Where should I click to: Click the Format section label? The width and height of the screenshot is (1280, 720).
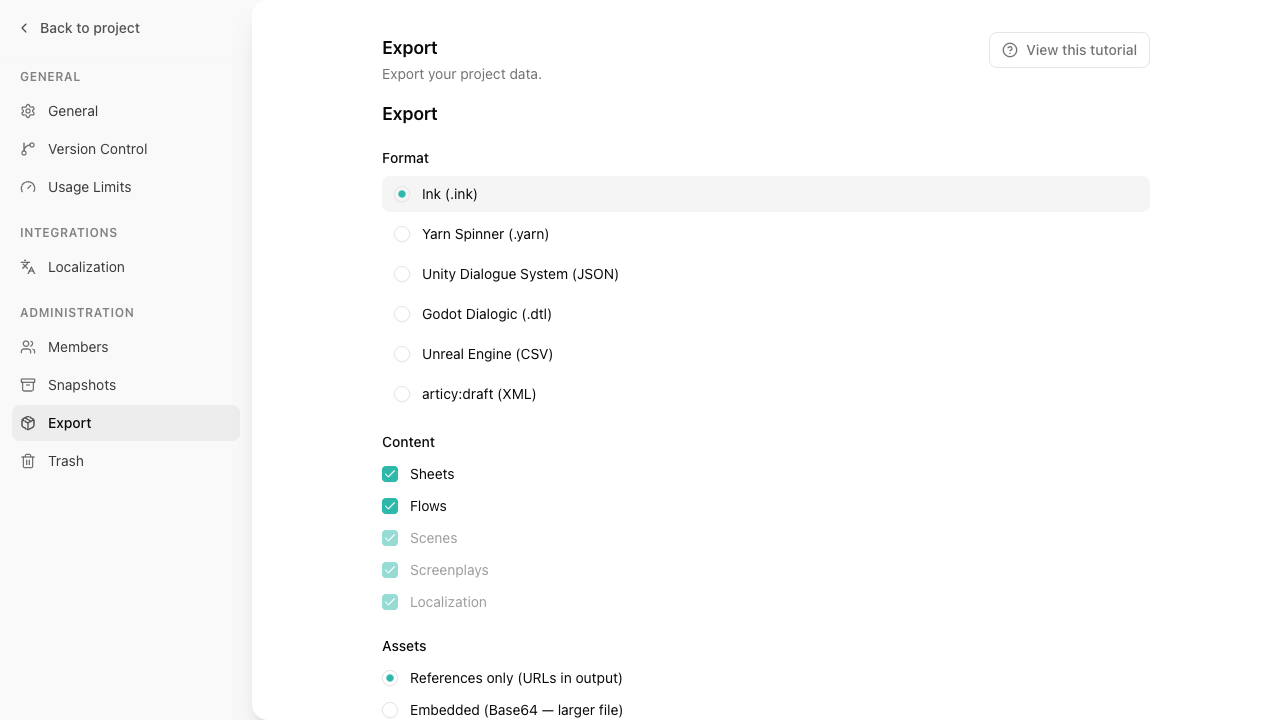pos(405,158)
